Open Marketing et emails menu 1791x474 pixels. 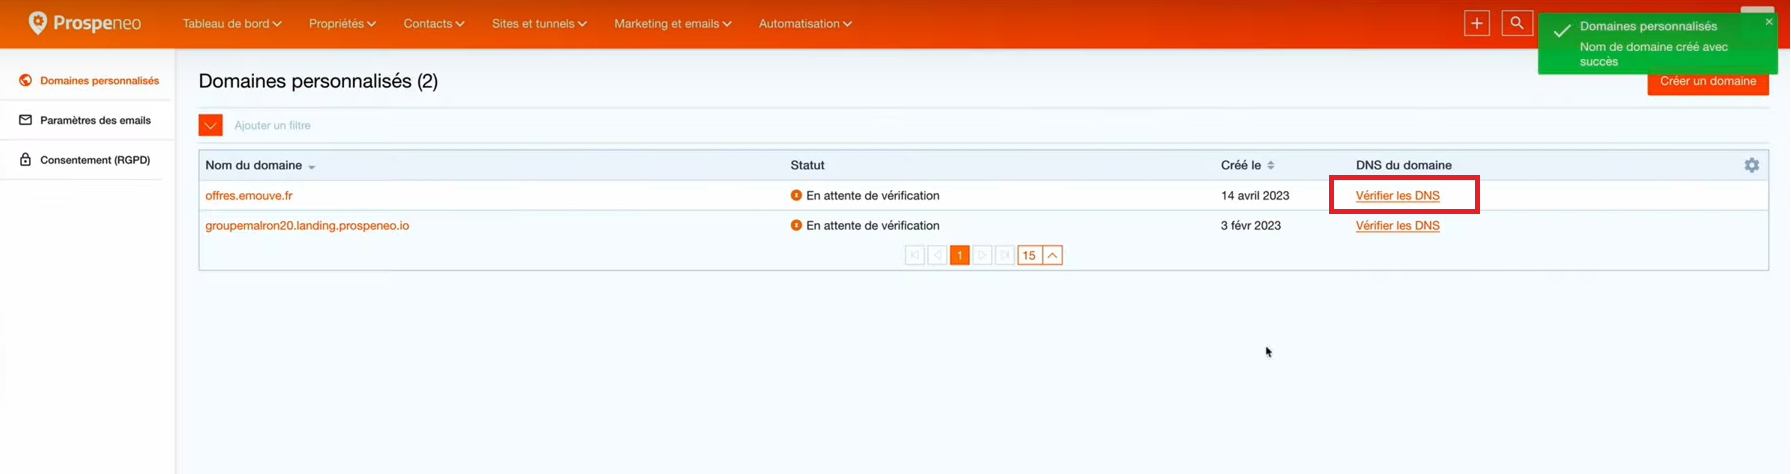(x=672, y=23)
